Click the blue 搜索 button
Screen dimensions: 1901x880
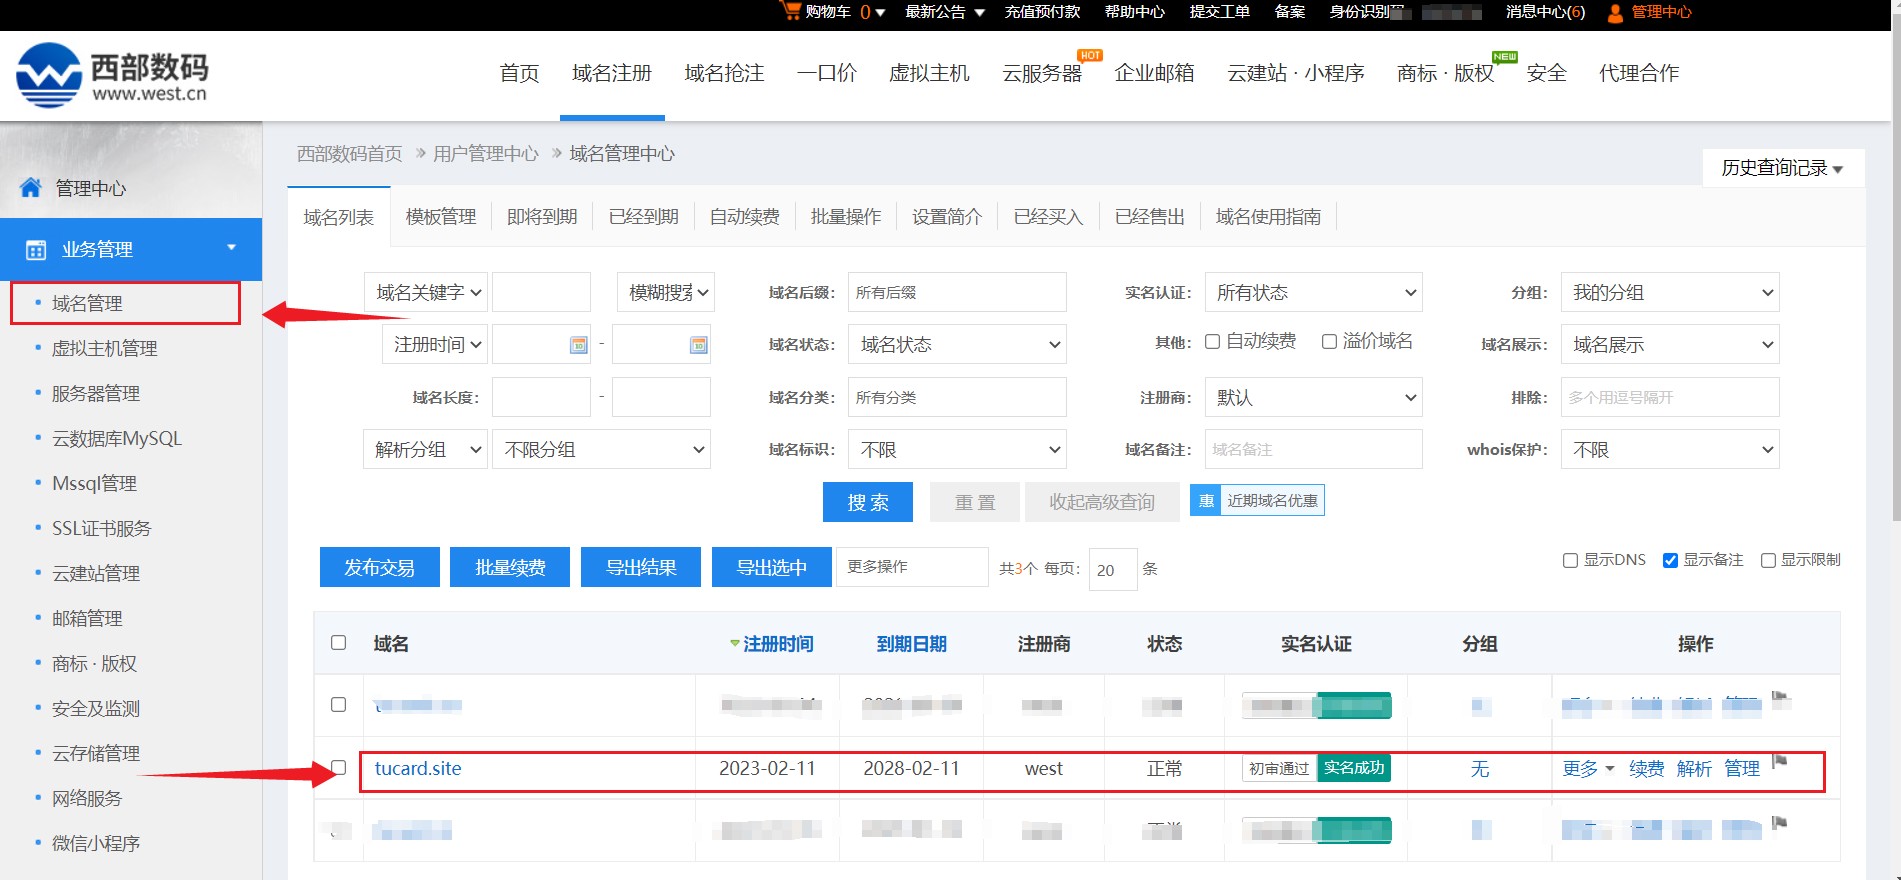867,502
